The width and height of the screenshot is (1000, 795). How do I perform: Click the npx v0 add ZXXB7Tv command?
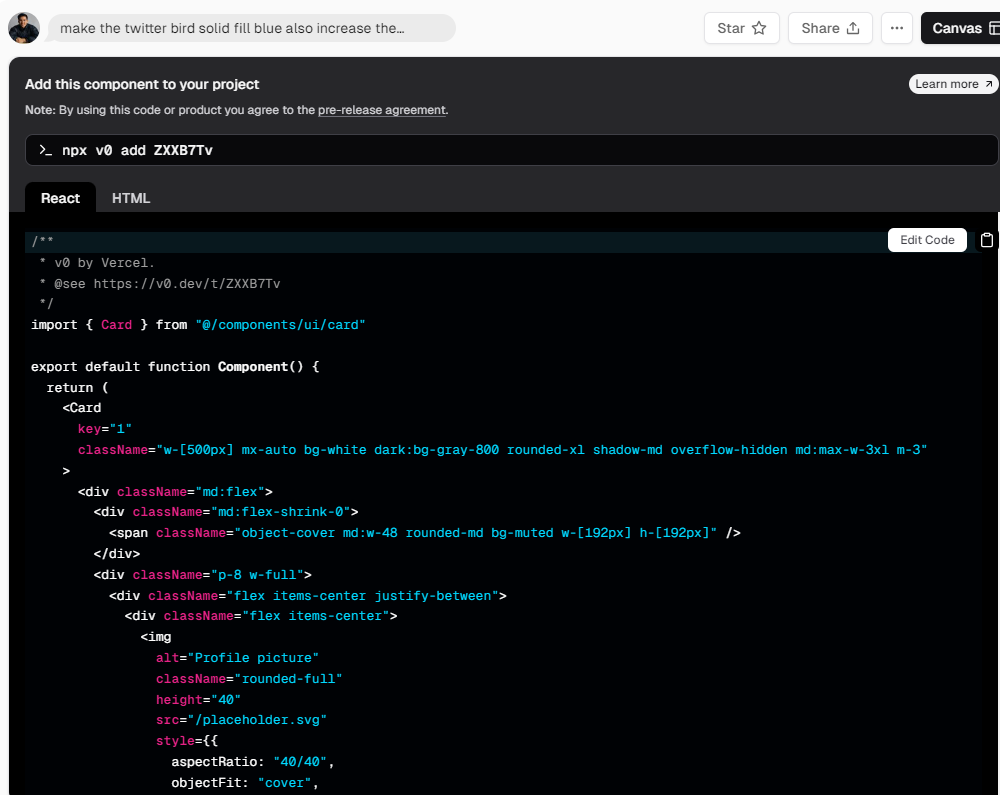(137, 150)
